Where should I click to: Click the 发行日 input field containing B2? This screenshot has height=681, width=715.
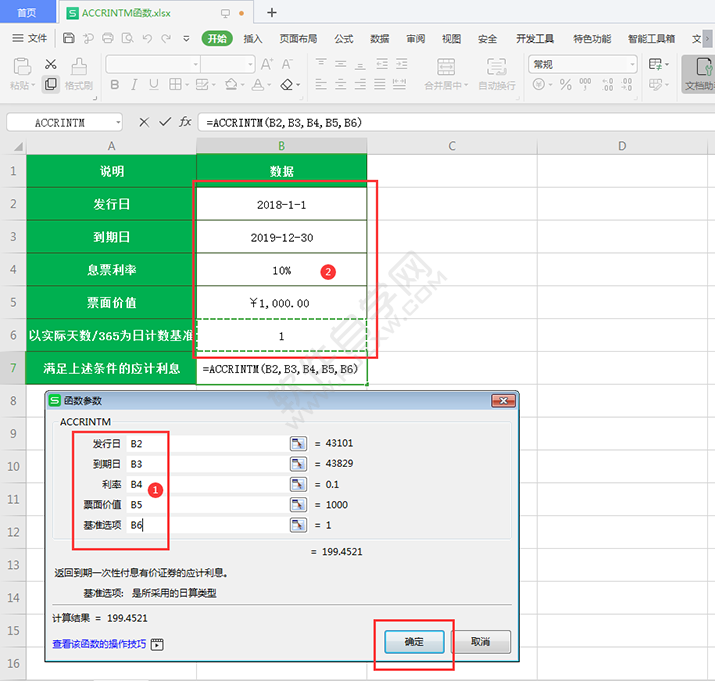[207, 443]
